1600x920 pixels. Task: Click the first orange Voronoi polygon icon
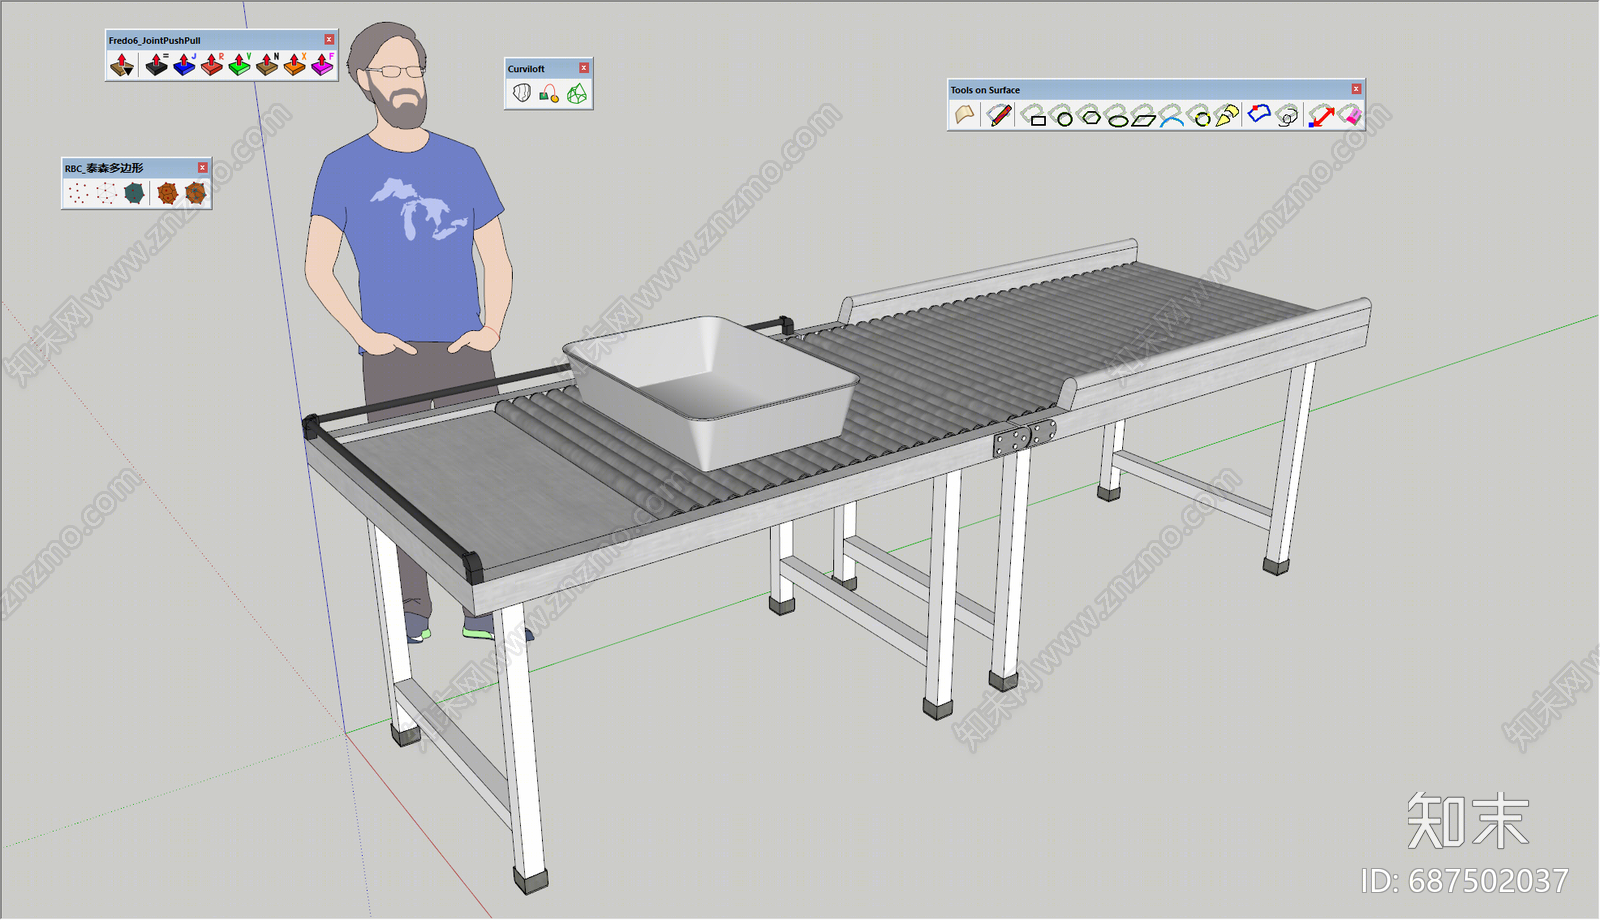pyautogui.click(x=167, y=193)
